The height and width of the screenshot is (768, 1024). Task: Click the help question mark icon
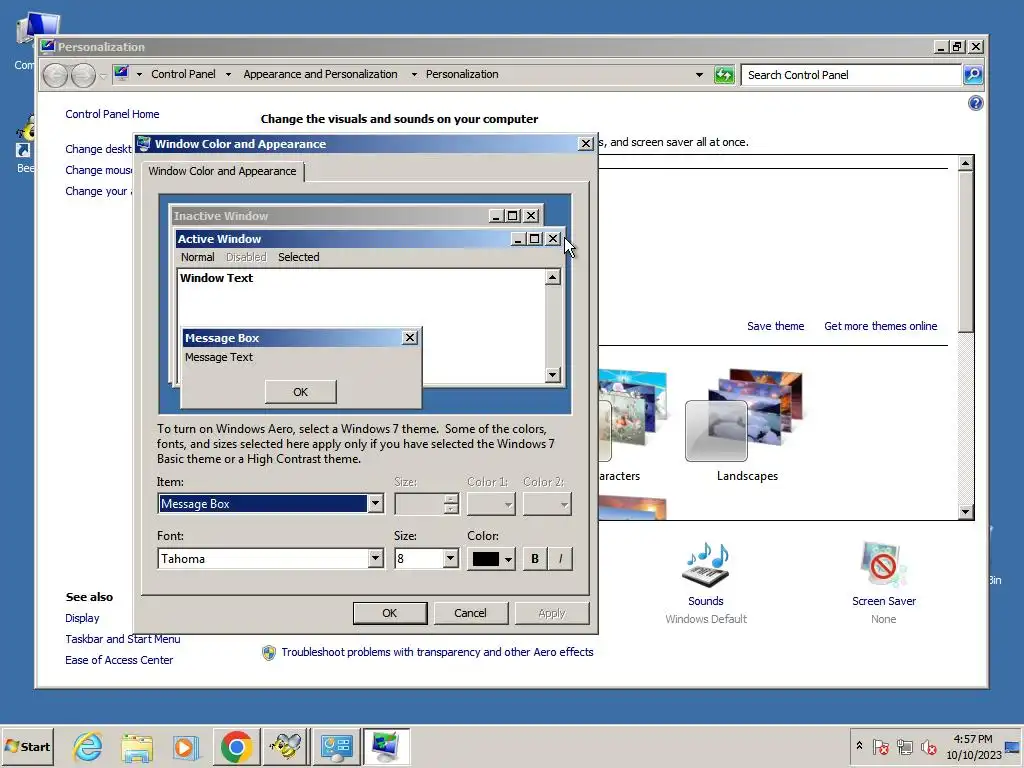[976, 103]
